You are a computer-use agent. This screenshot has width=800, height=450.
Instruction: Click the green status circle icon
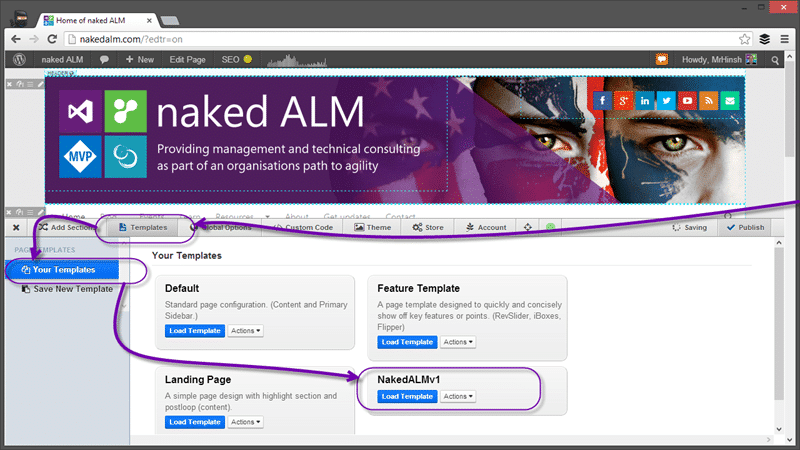click(x=551, y=227)
